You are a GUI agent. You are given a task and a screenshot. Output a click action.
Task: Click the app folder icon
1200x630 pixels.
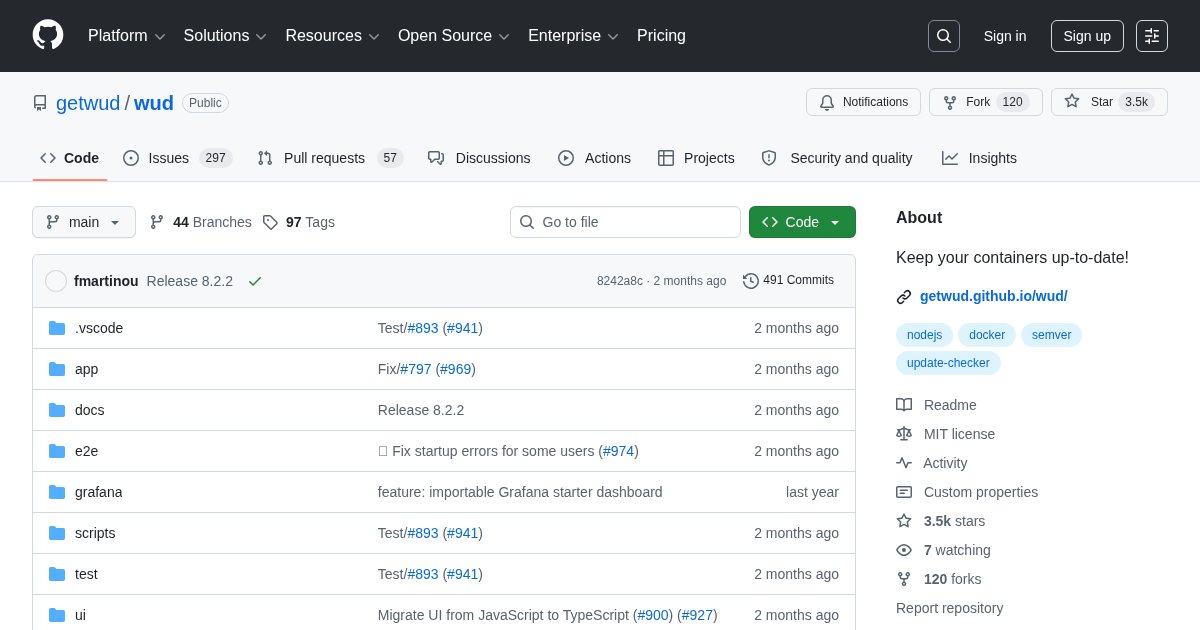point(57,369)
